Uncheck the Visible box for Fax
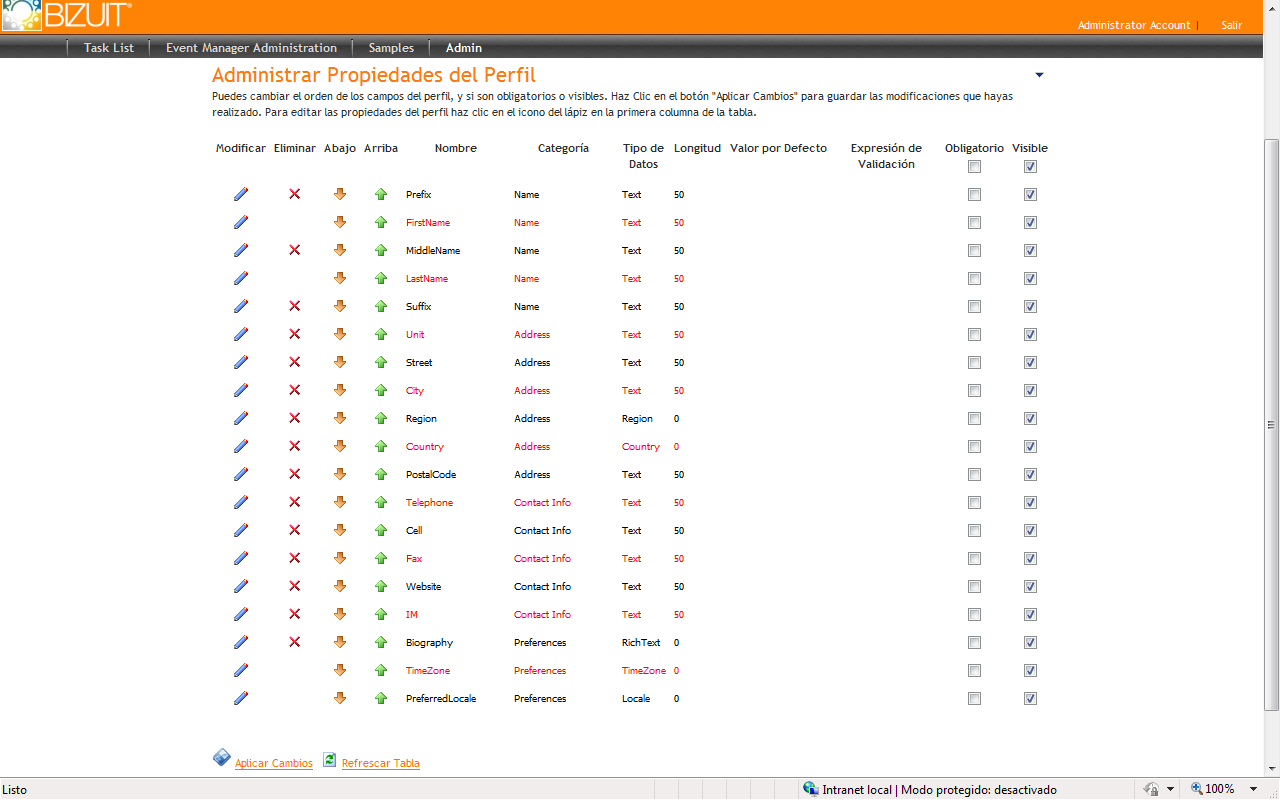Screen dimensions: 1280x800 [1030, 559]
